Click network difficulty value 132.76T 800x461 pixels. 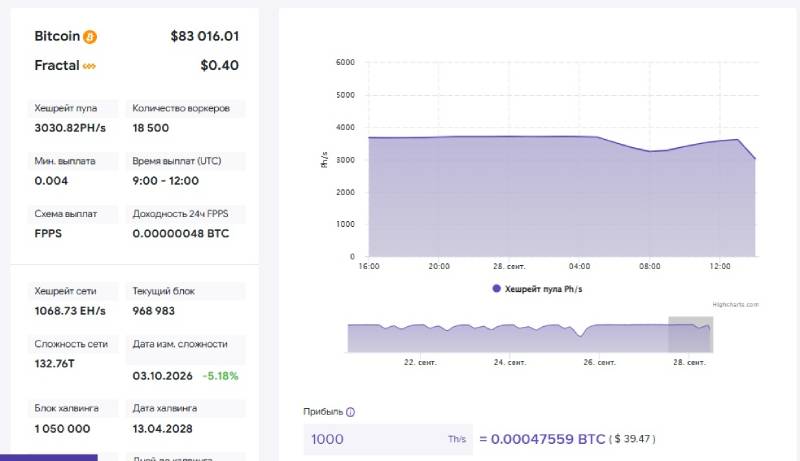(55, 364)
